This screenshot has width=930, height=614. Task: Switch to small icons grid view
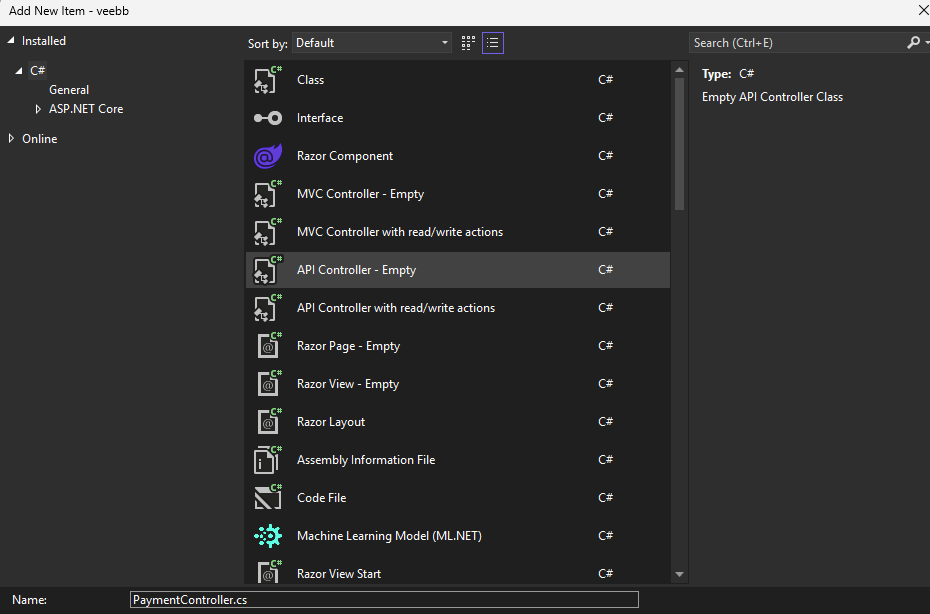(468, 43)
